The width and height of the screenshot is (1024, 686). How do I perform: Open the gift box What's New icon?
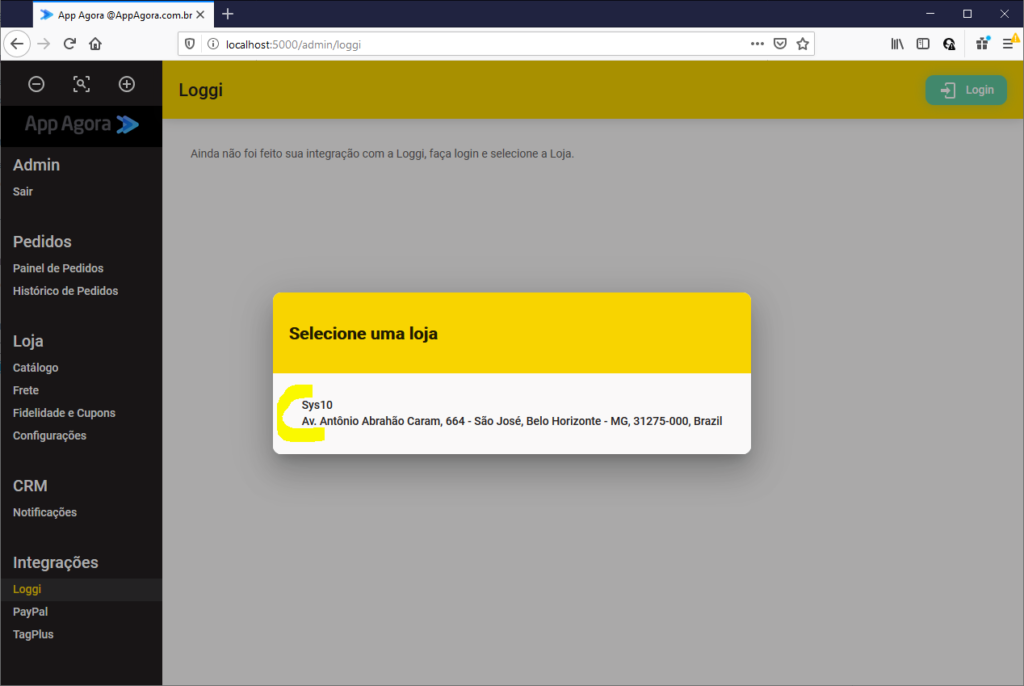(x=982, y=44)
